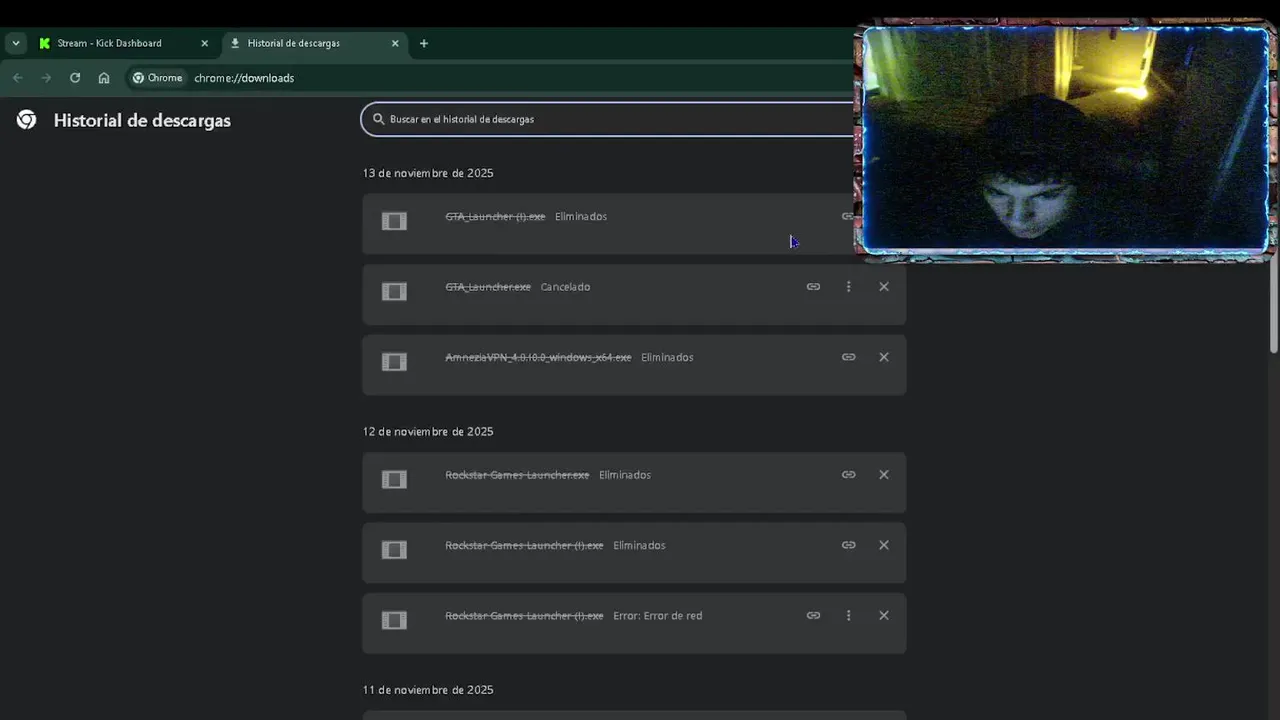Copy link for Eliminados Rockstar-Games-Launcher (1).exe
The width and height of the screenshot is (1280, 720).
[848, 545]
